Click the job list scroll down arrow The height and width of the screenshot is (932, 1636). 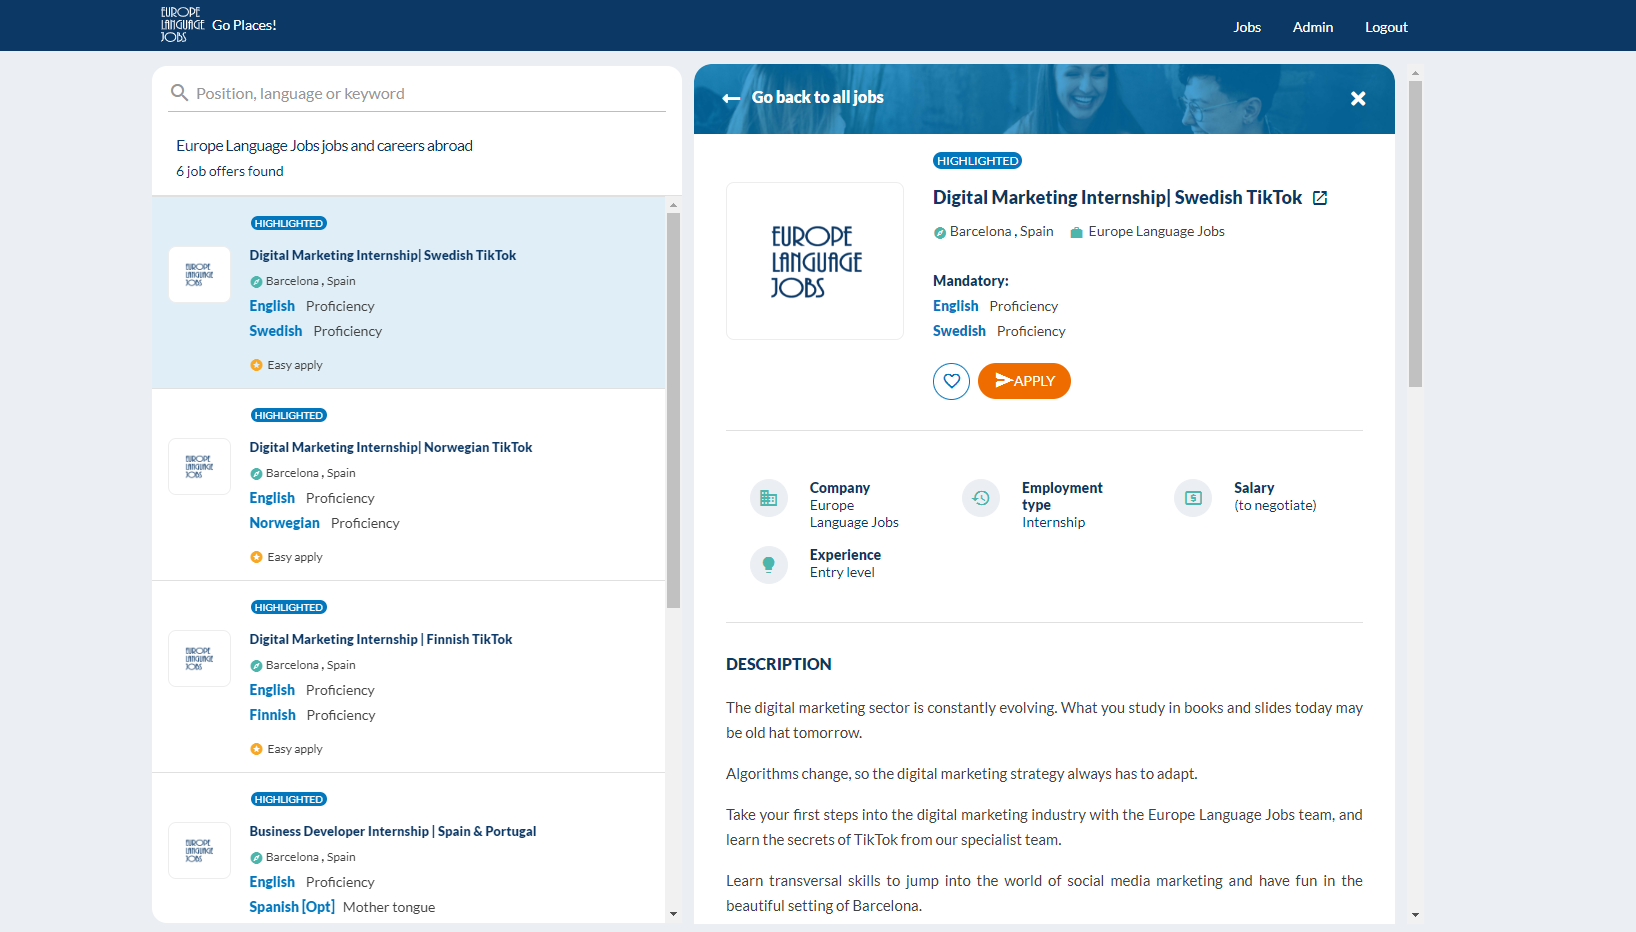click(673, 914)
